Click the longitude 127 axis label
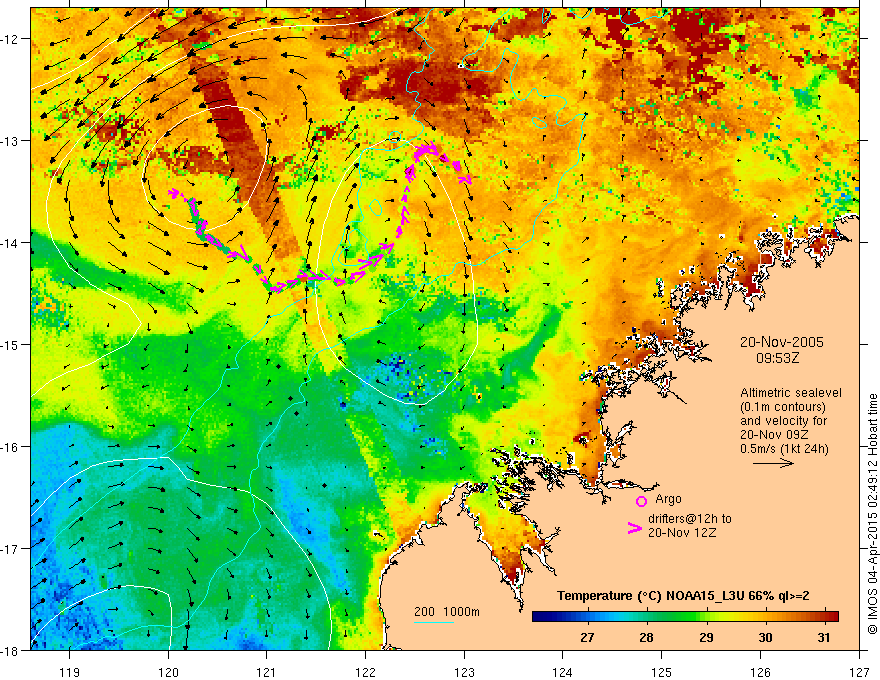880x680 pixels. click(x=859, y=672)
